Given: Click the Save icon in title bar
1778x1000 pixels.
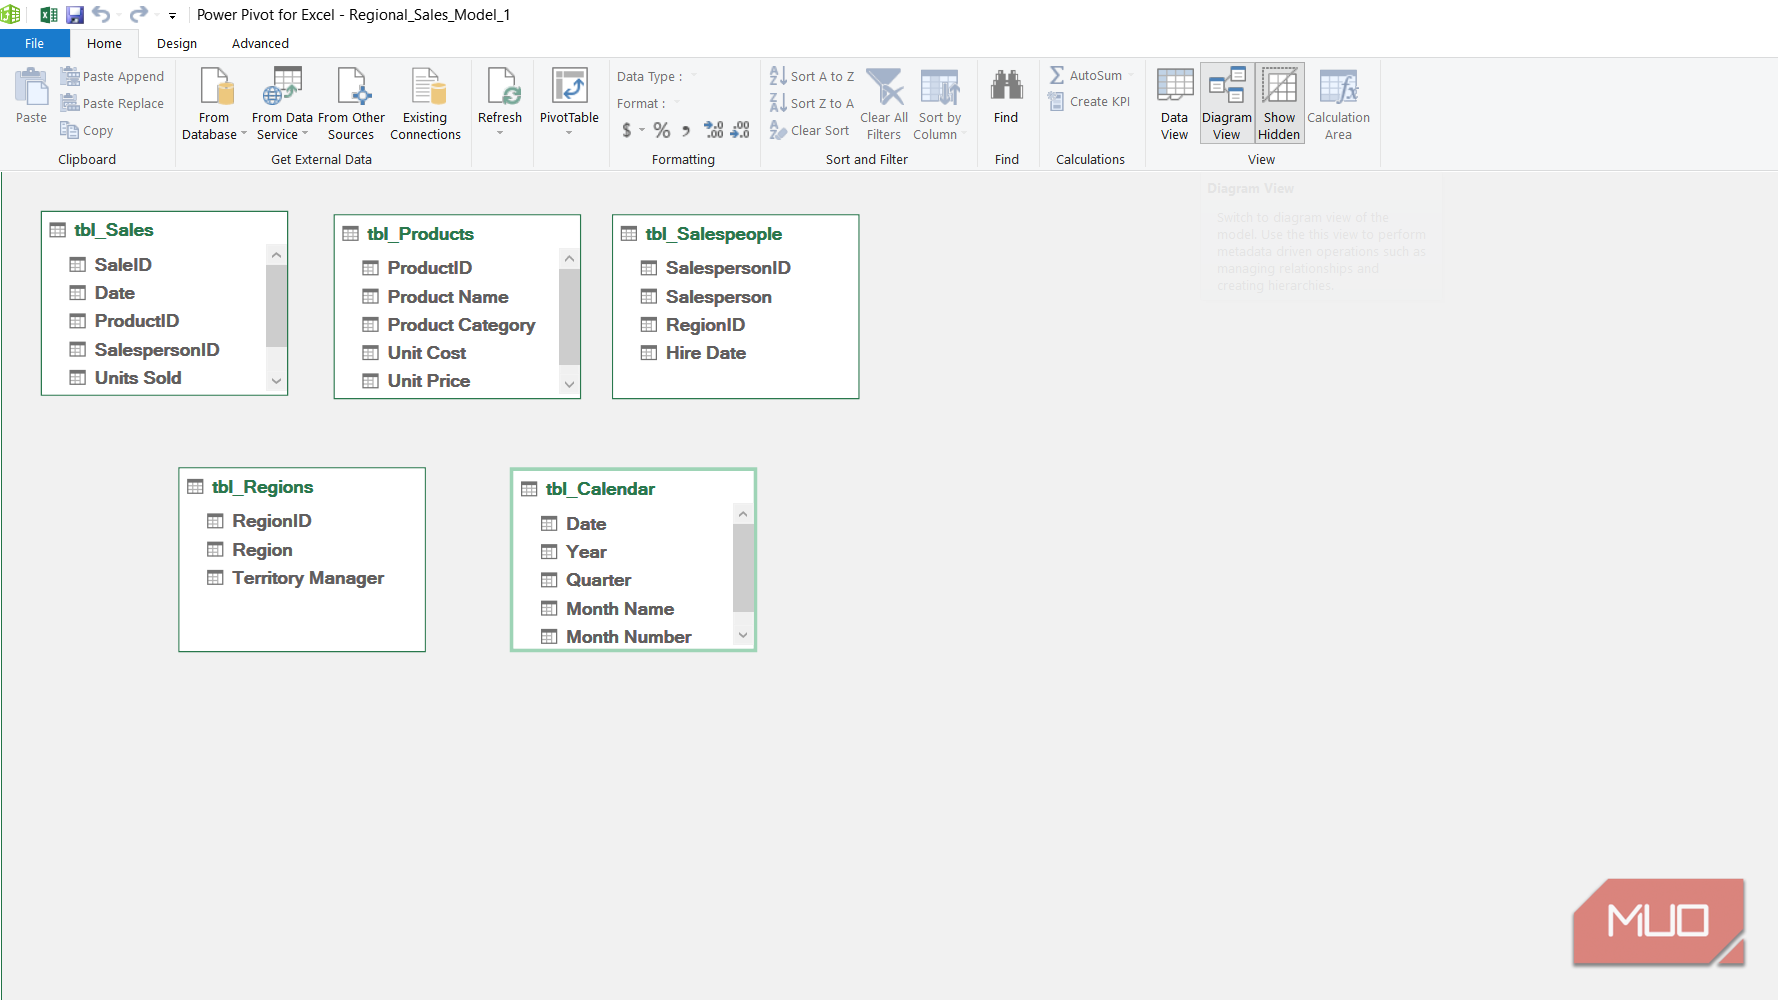Looking at the screenshot, I should (75, 14).
